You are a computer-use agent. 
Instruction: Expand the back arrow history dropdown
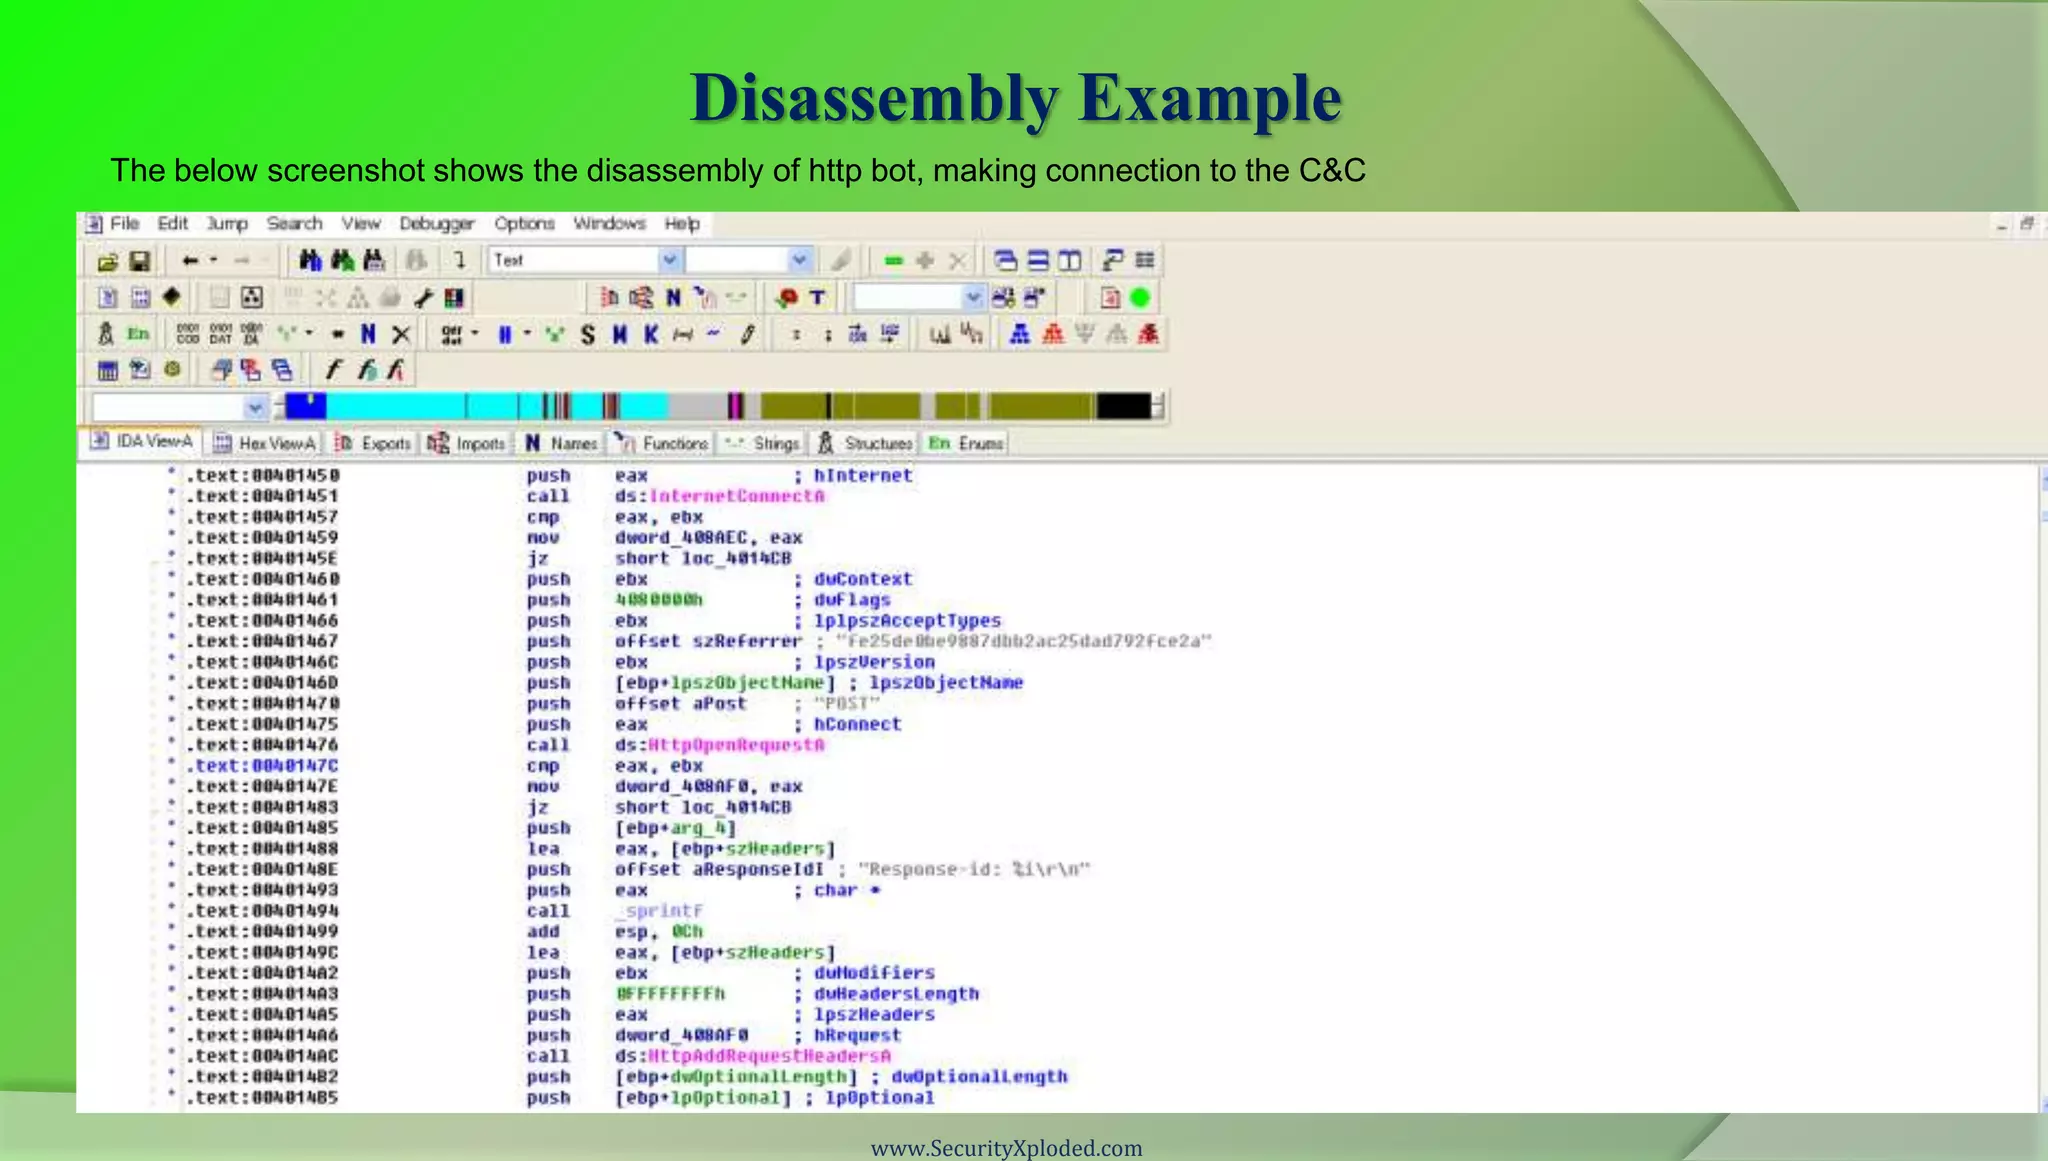[x=214, y=260]
